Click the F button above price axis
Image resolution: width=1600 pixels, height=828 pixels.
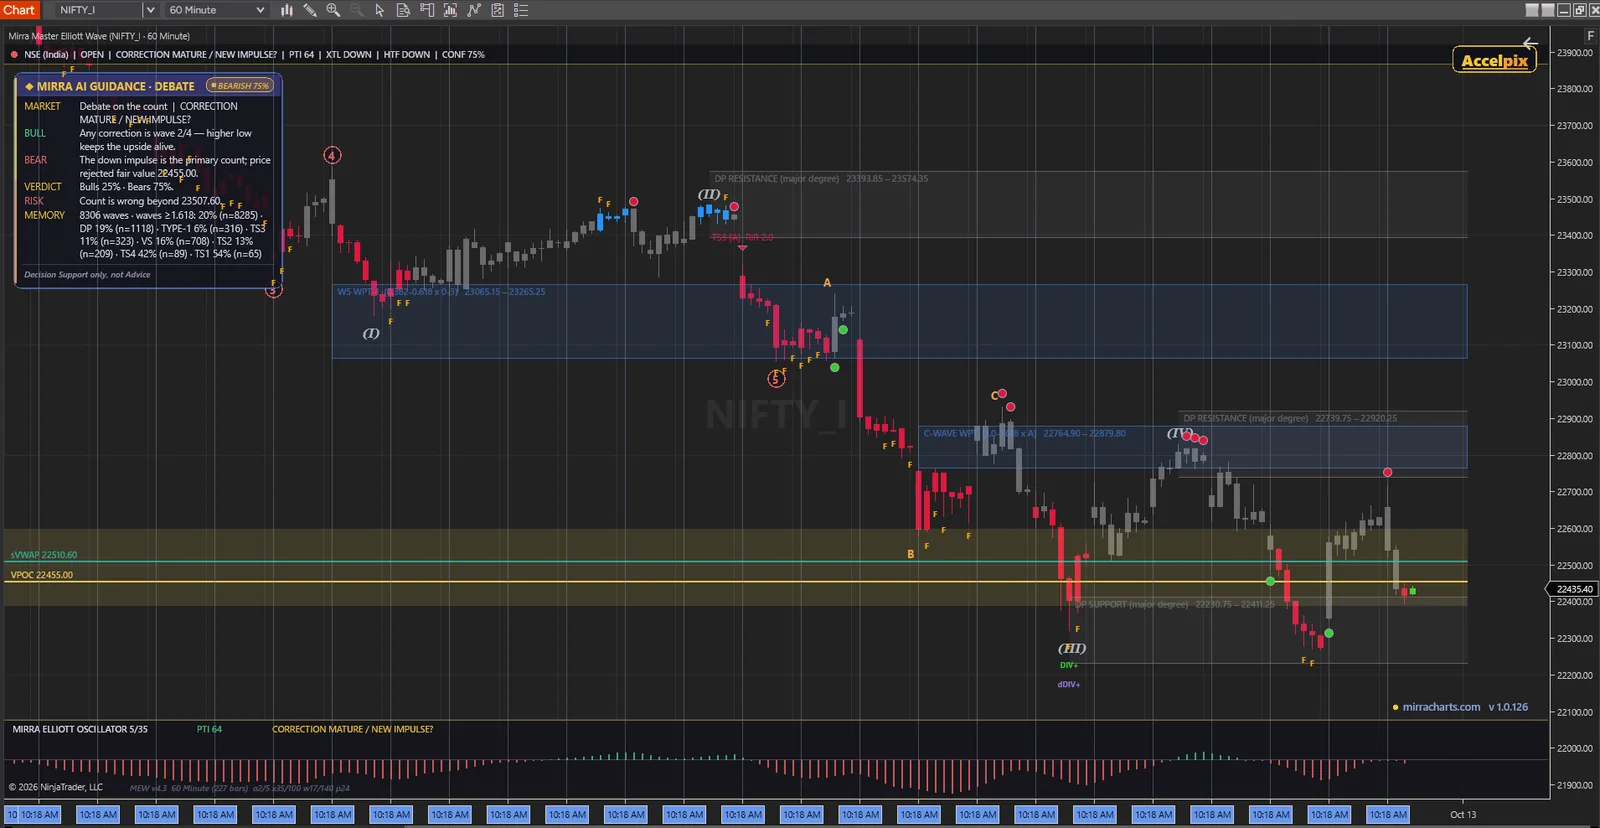(x=1590, y=35)
